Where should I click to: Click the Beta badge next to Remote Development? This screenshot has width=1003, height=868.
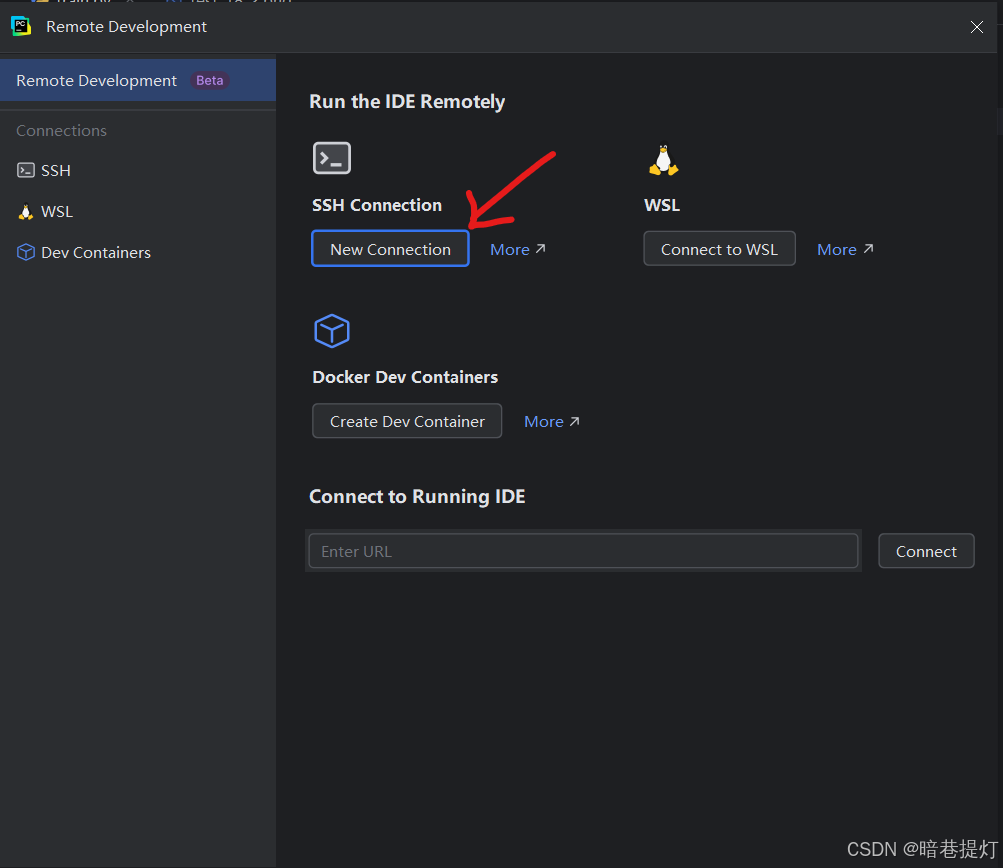click(x=209, y=80)
